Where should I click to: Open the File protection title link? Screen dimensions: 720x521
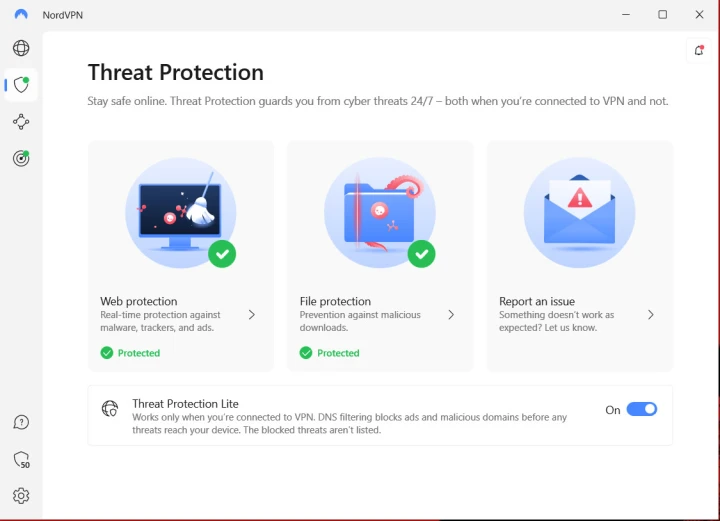335,301
